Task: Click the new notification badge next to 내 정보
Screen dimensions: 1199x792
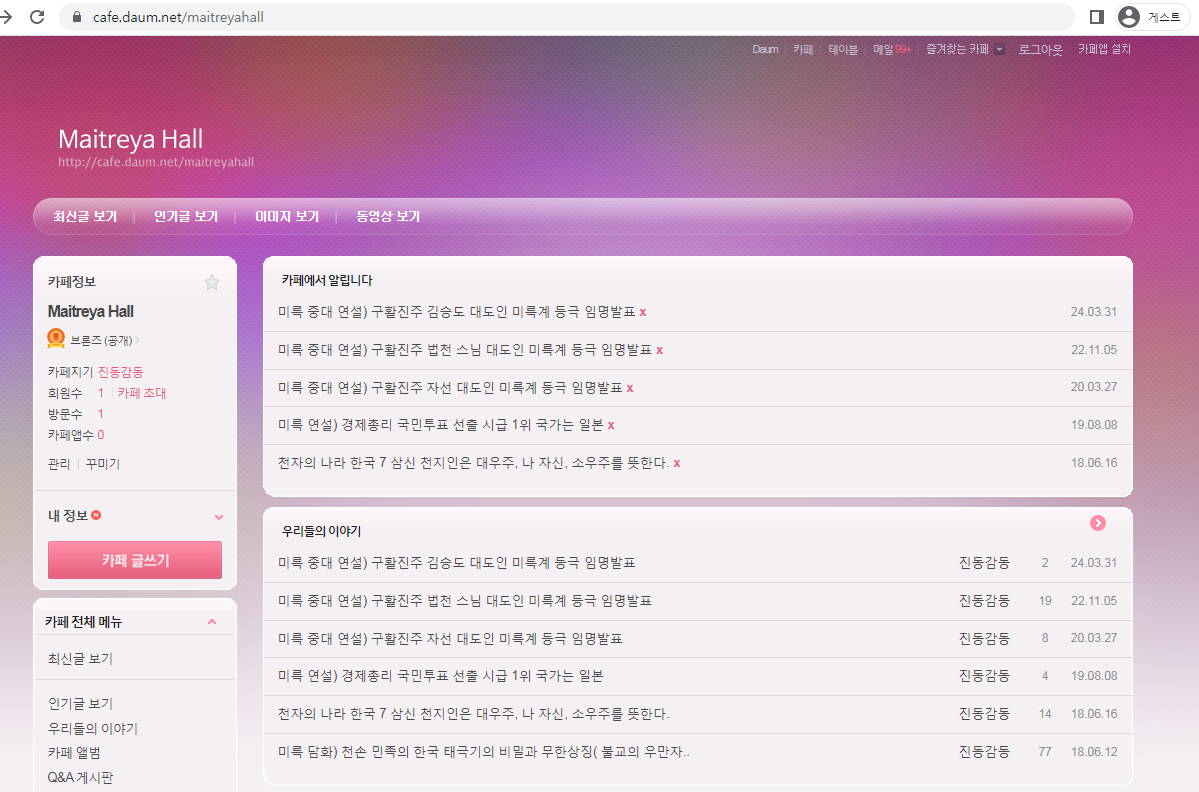Action: [x=96, y=515]
